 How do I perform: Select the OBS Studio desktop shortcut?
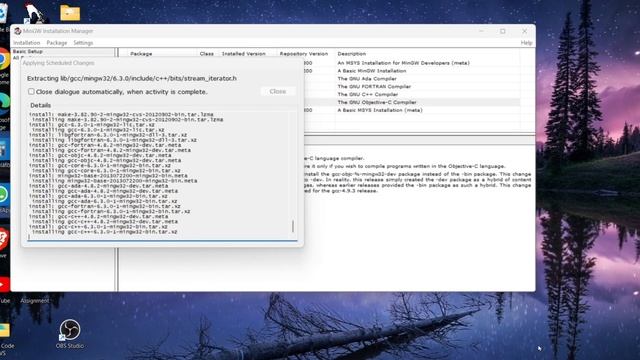tap(70, 334)
